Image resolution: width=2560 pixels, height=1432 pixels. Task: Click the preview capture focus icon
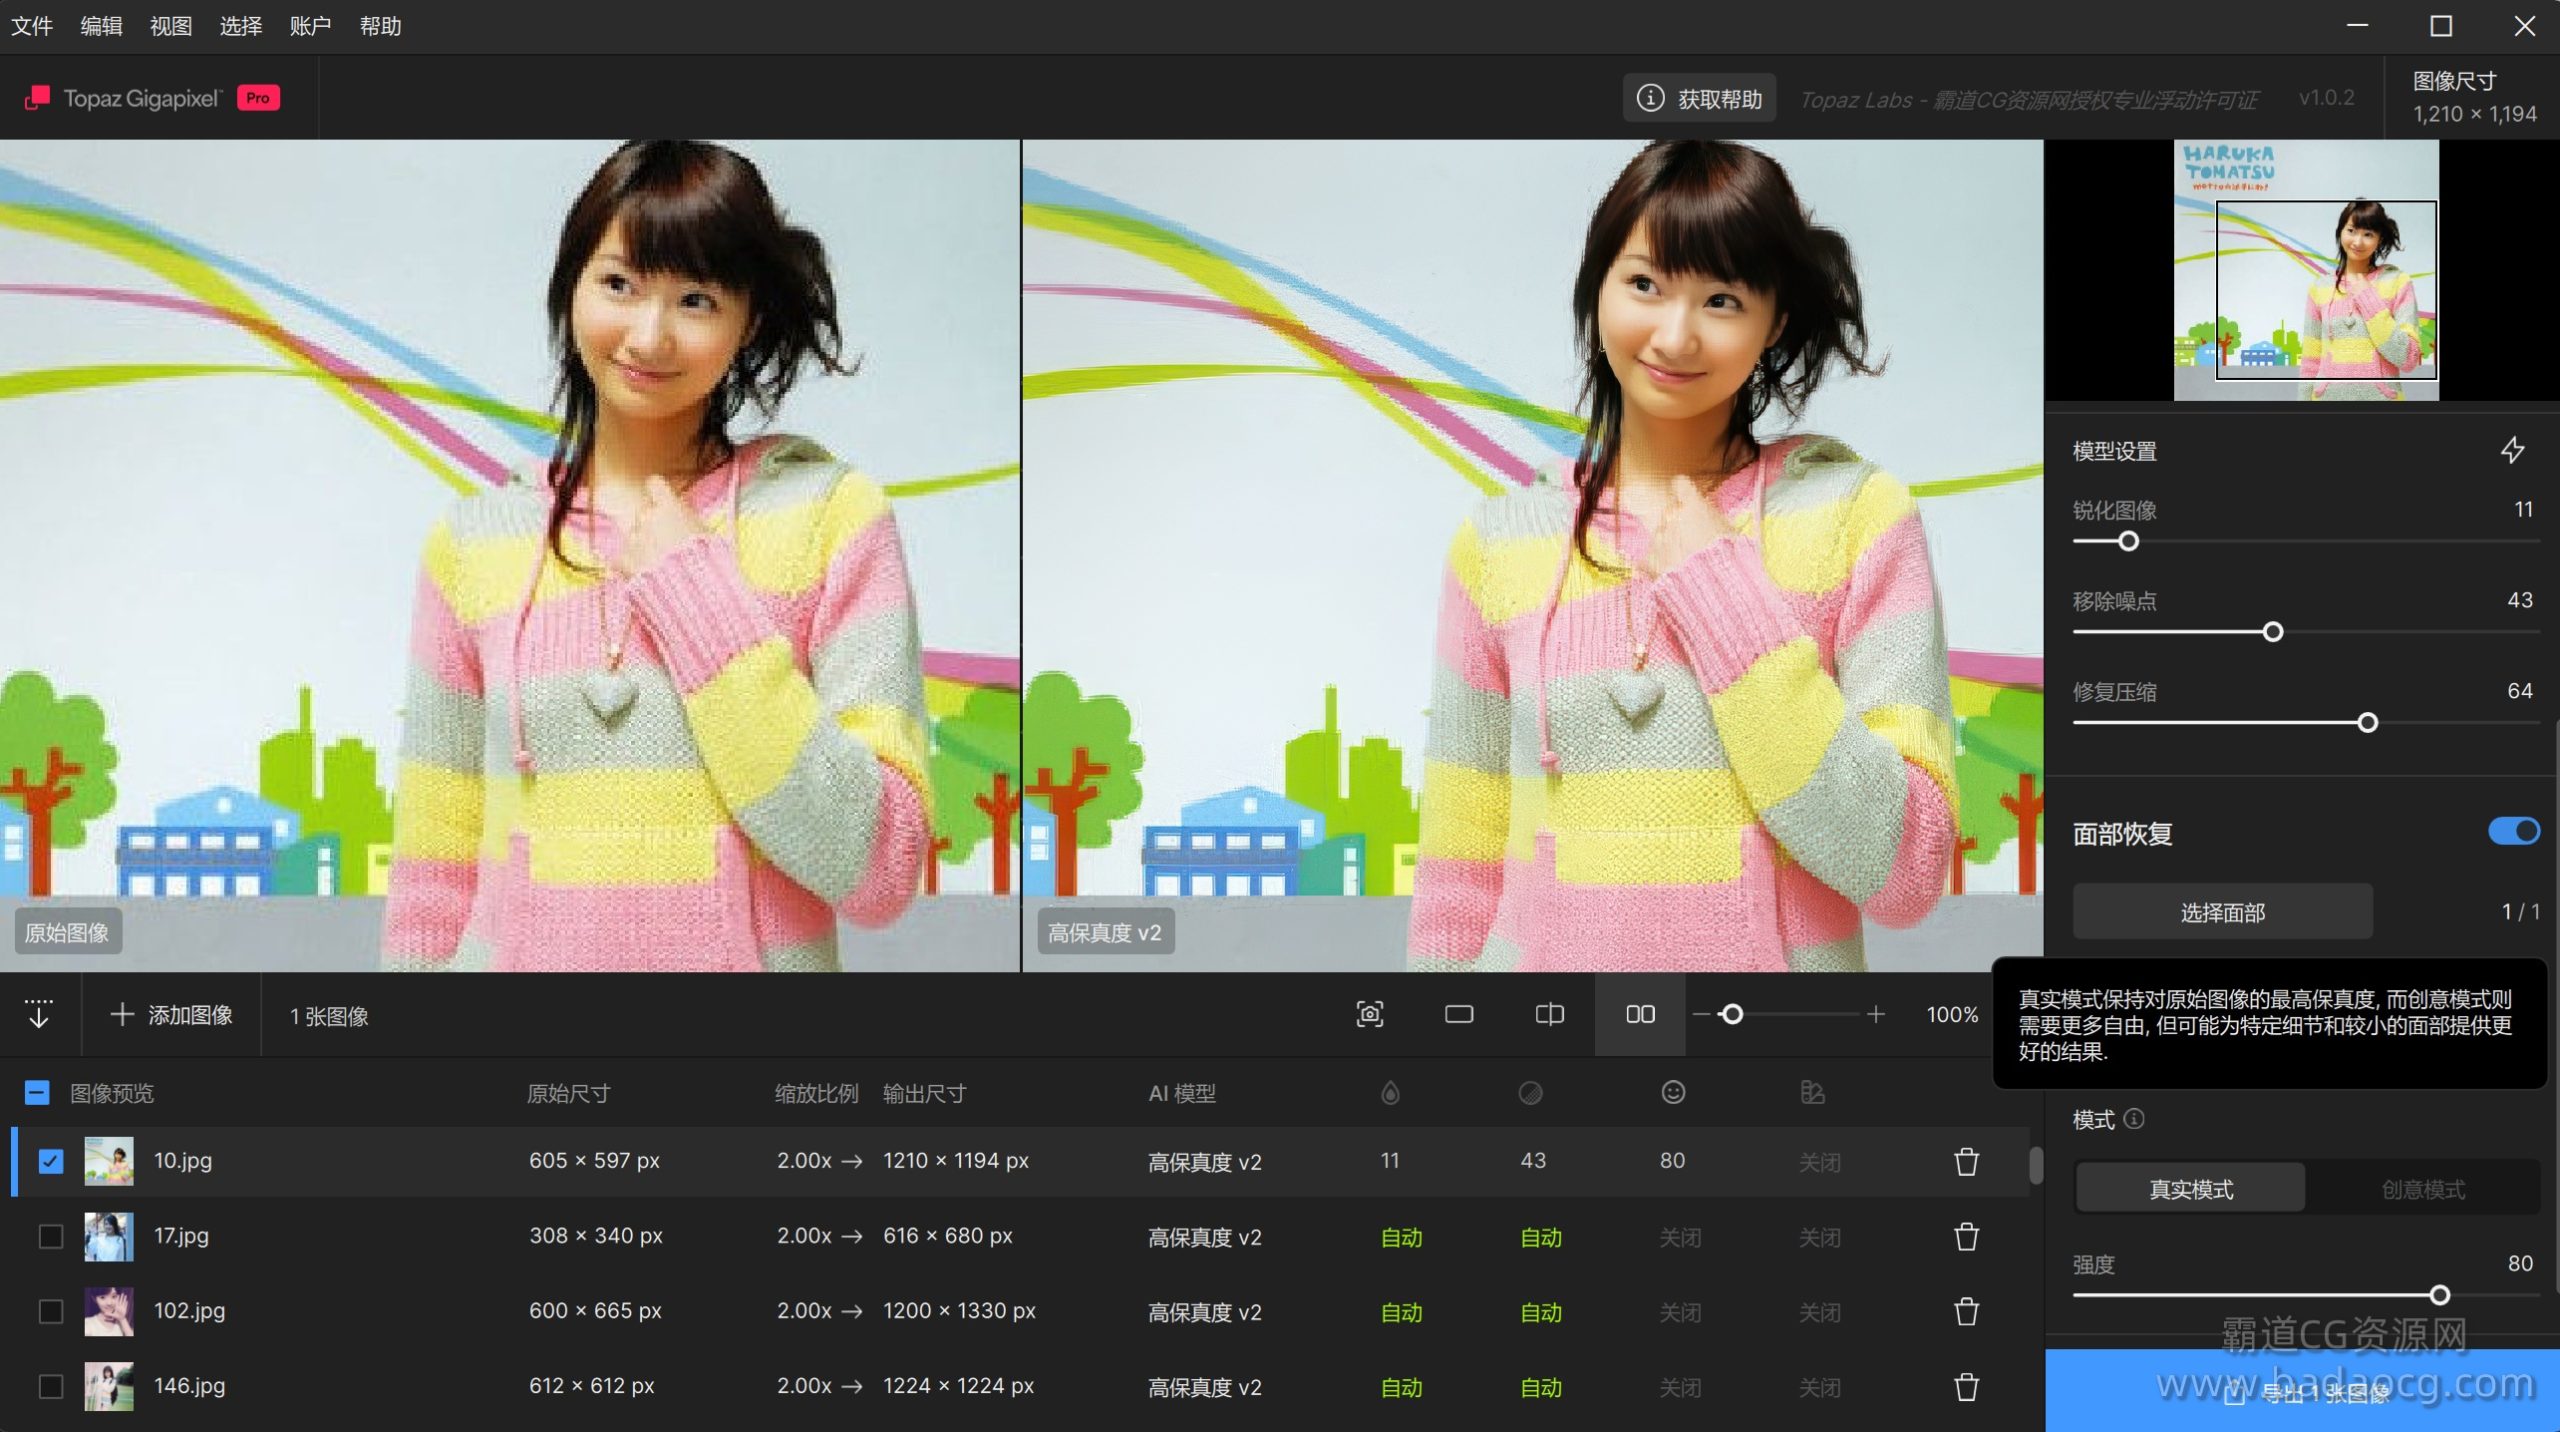click(1369, 1014)
